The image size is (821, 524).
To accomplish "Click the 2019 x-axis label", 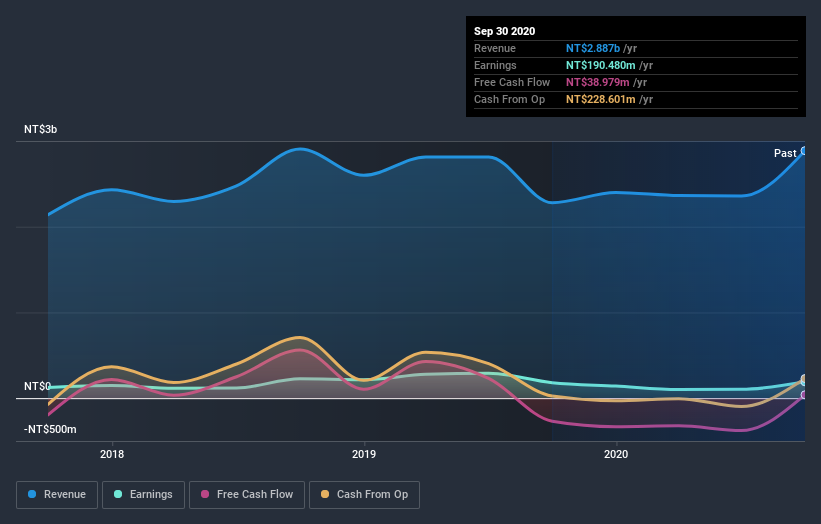I will click(364, 454).
